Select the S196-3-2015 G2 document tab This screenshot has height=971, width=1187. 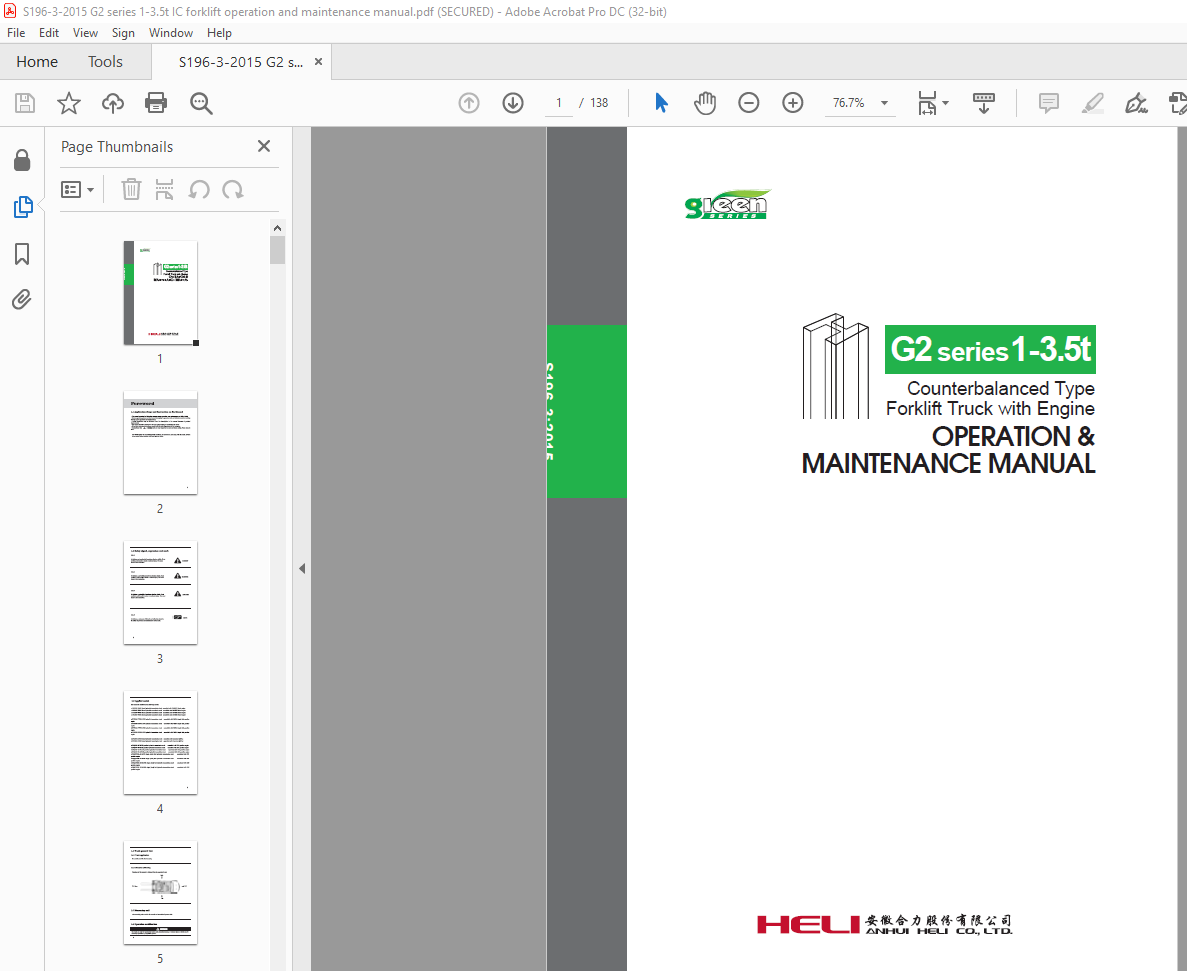click(x=241, y=62)
